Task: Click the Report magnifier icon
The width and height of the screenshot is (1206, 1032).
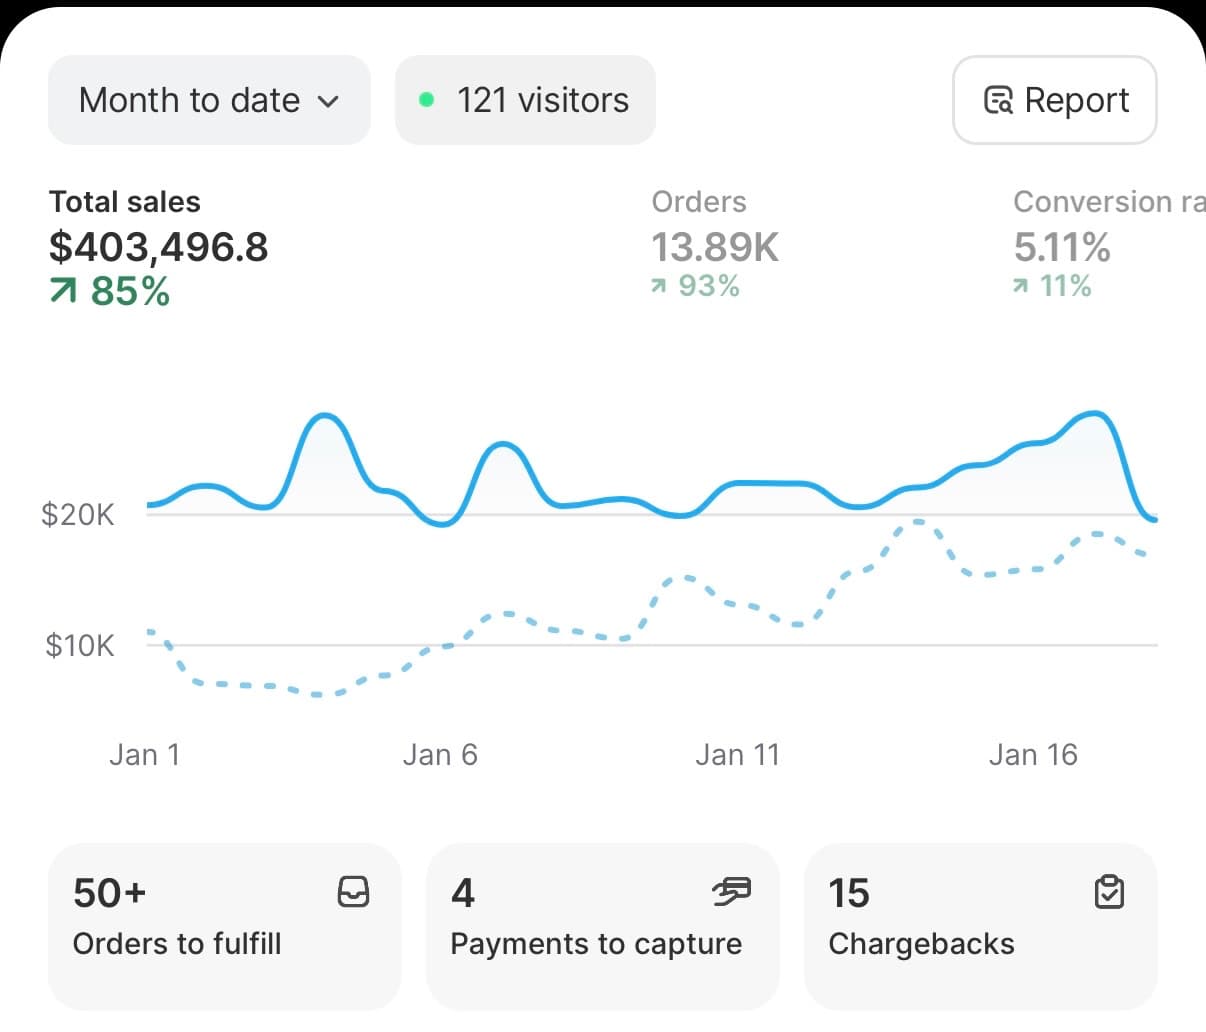Action: pos(998,100)
